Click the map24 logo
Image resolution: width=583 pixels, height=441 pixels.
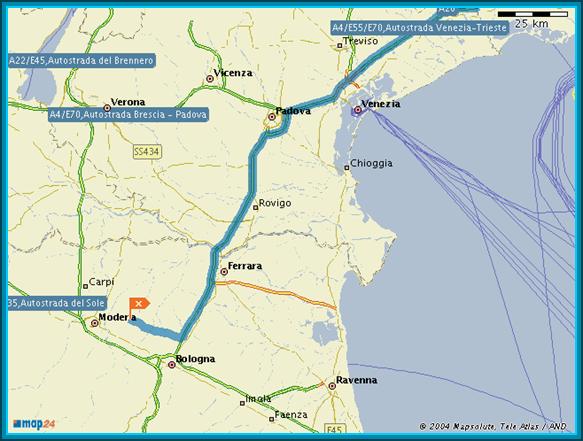(34, 424)
